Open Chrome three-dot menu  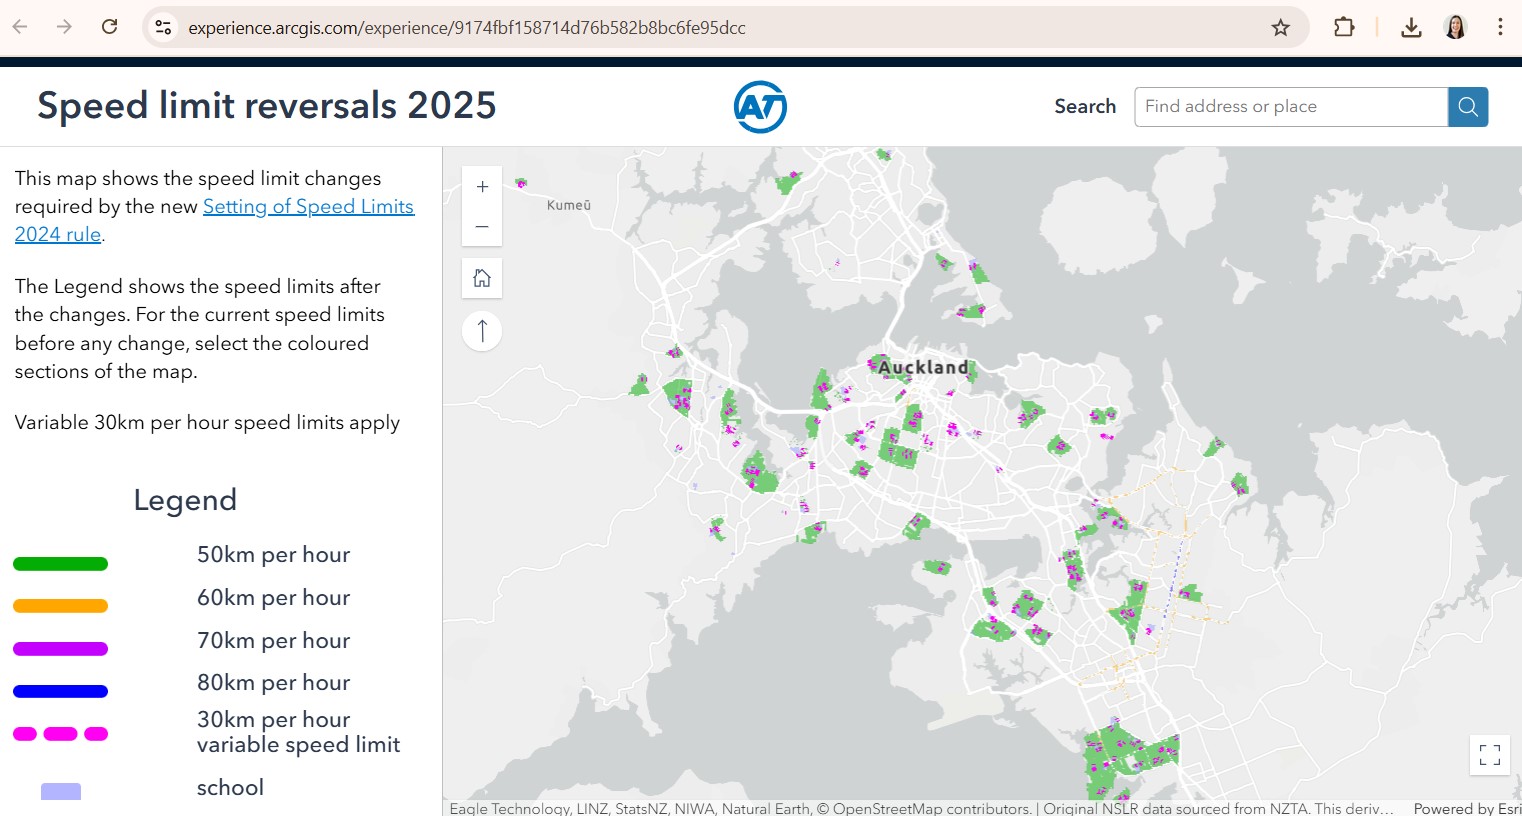pos(1500,28)
